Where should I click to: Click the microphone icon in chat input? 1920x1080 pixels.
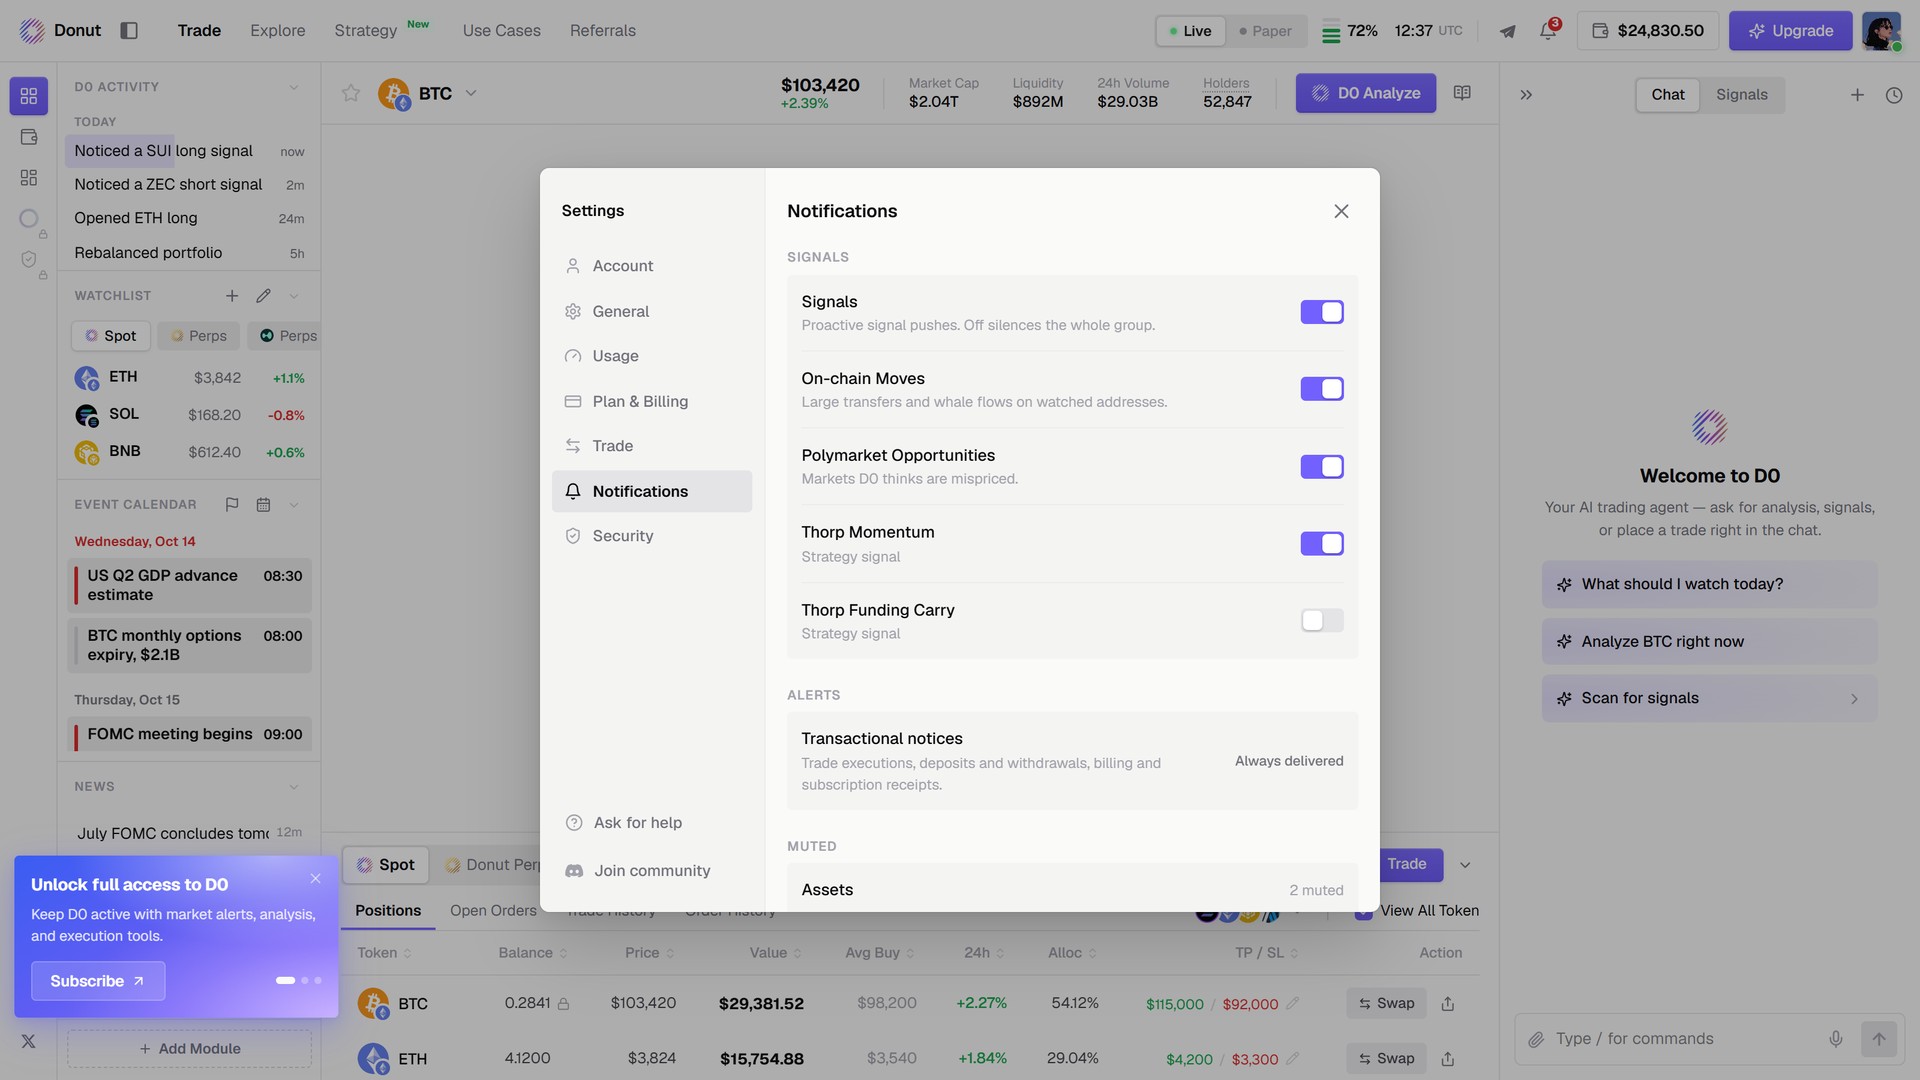(1836, 1039)
